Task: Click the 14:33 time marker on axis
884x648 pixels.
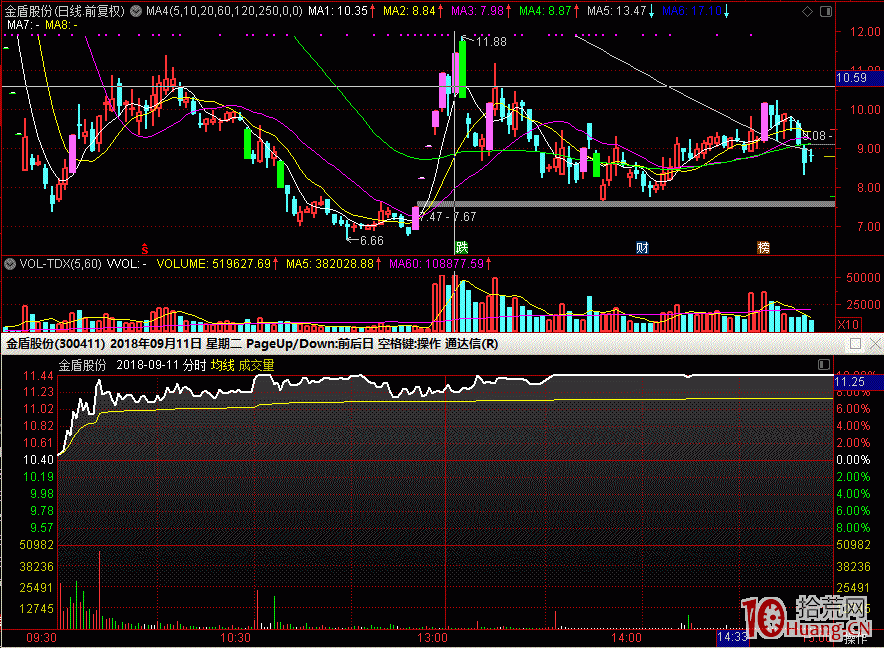Action: click(732, 636)
